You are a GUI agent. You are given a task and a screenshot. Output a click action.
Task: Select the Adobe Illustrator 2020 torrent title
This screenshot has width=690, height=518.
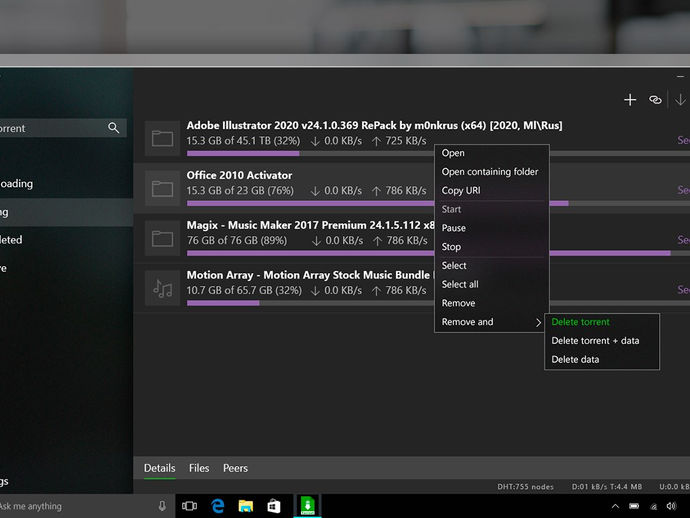tap(374, 125)
